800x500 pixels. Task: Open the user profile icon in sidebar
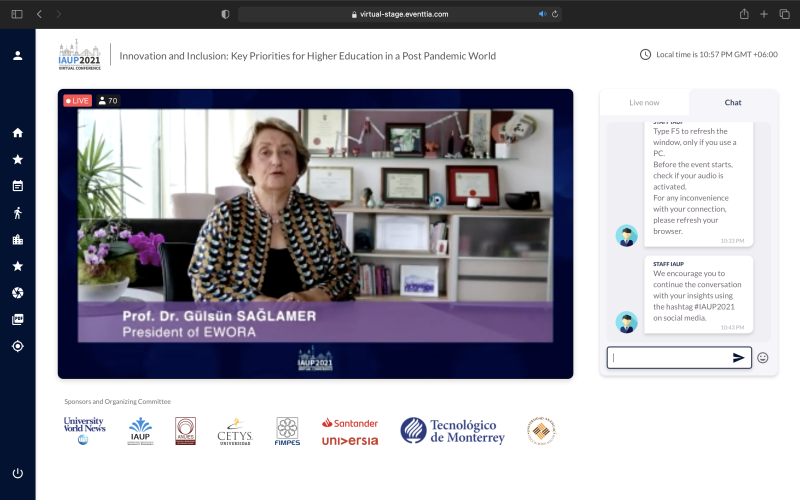click(17, 55)
